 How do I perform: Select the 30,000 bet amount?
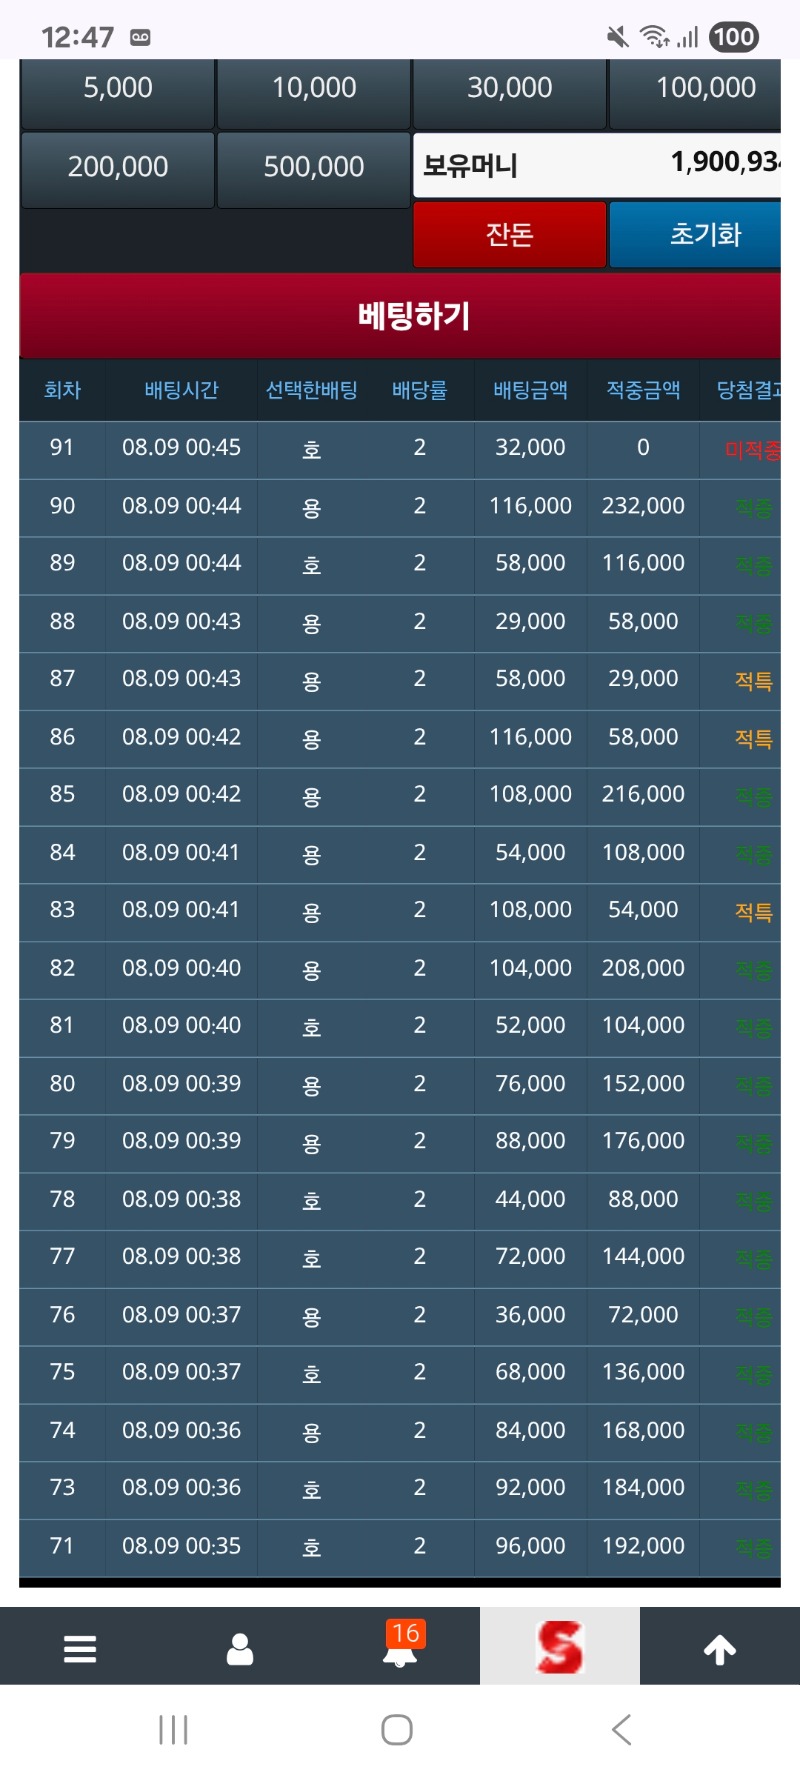tap(510, 89)
